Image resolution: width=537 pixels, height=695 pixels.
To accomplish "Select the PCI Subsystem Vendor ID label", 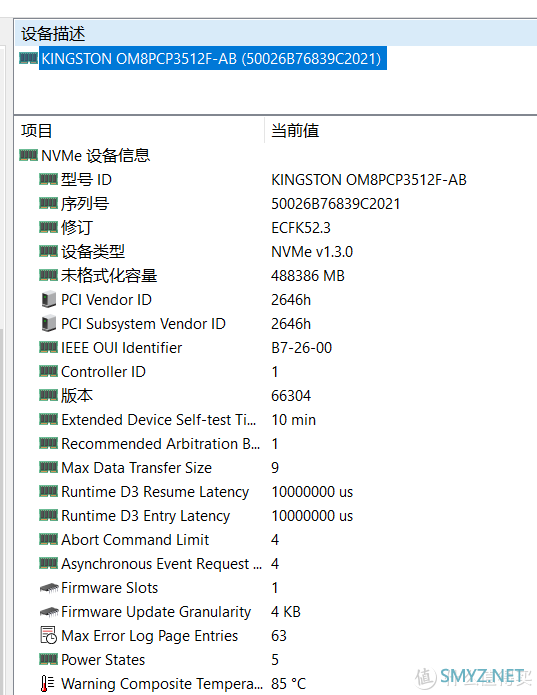I will 143,324.
